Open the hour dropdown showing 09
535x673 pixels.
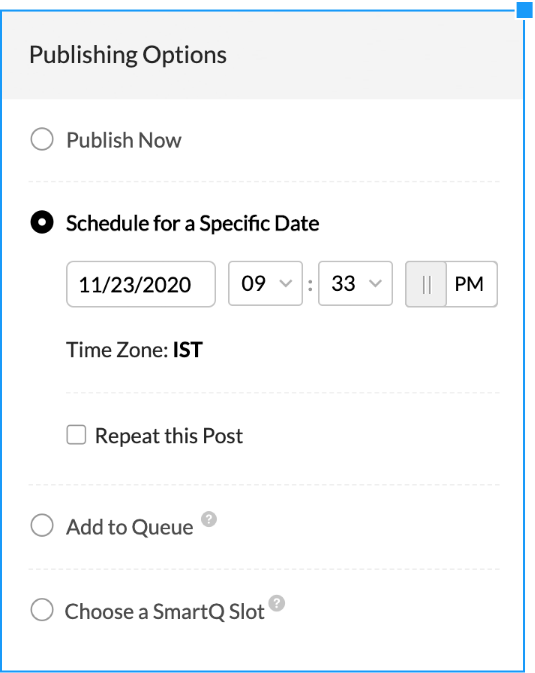pyautogui.click(x=265, y=283)
